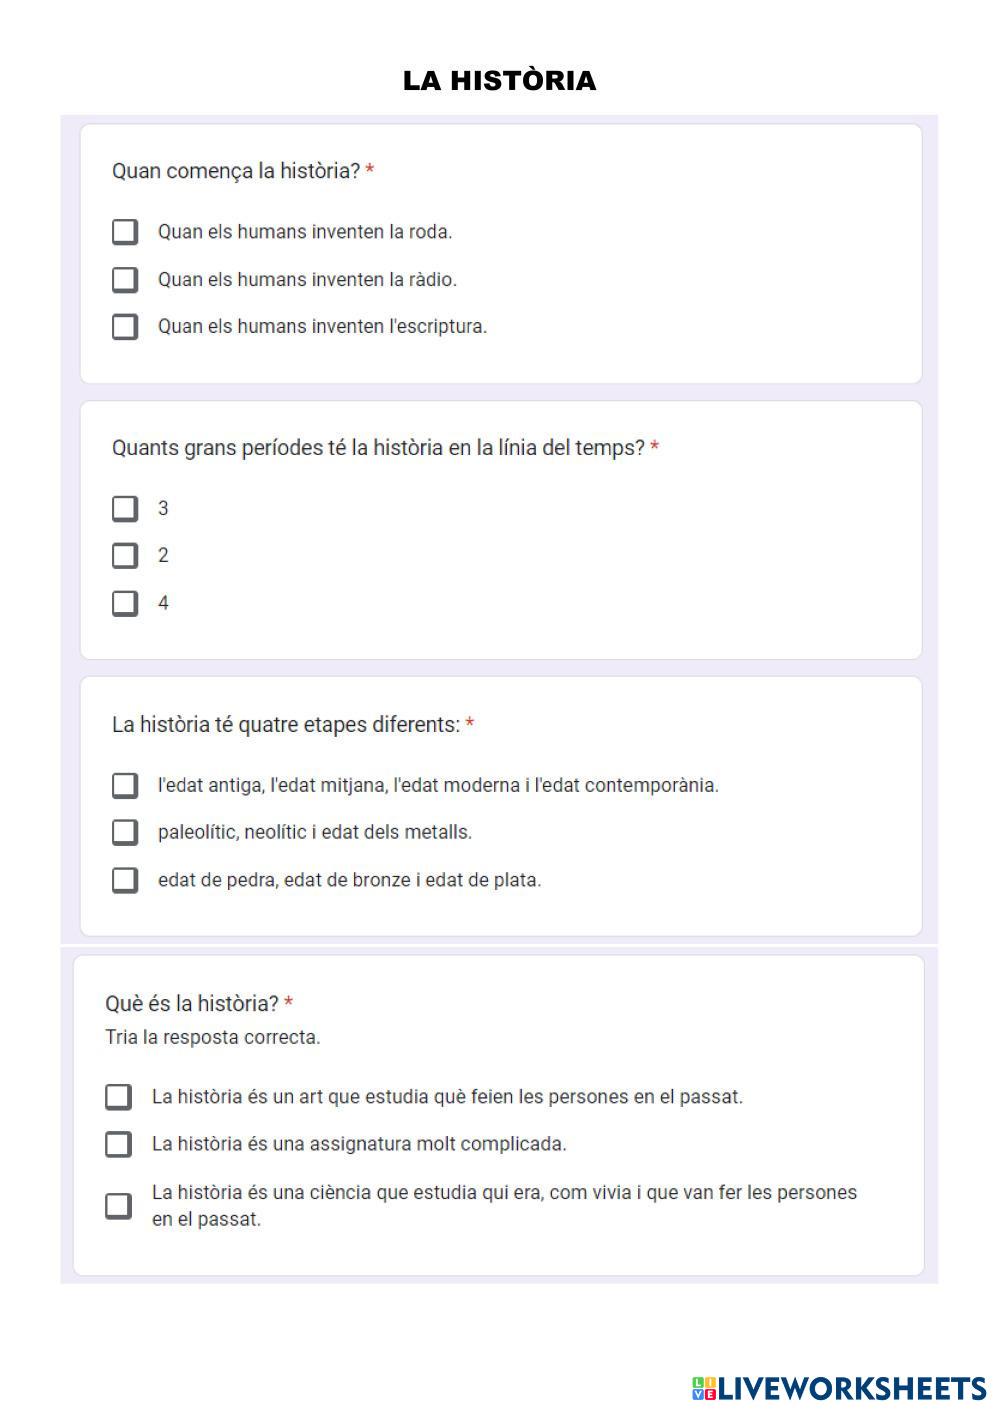Check the box for answer 3

pos(125,509)
